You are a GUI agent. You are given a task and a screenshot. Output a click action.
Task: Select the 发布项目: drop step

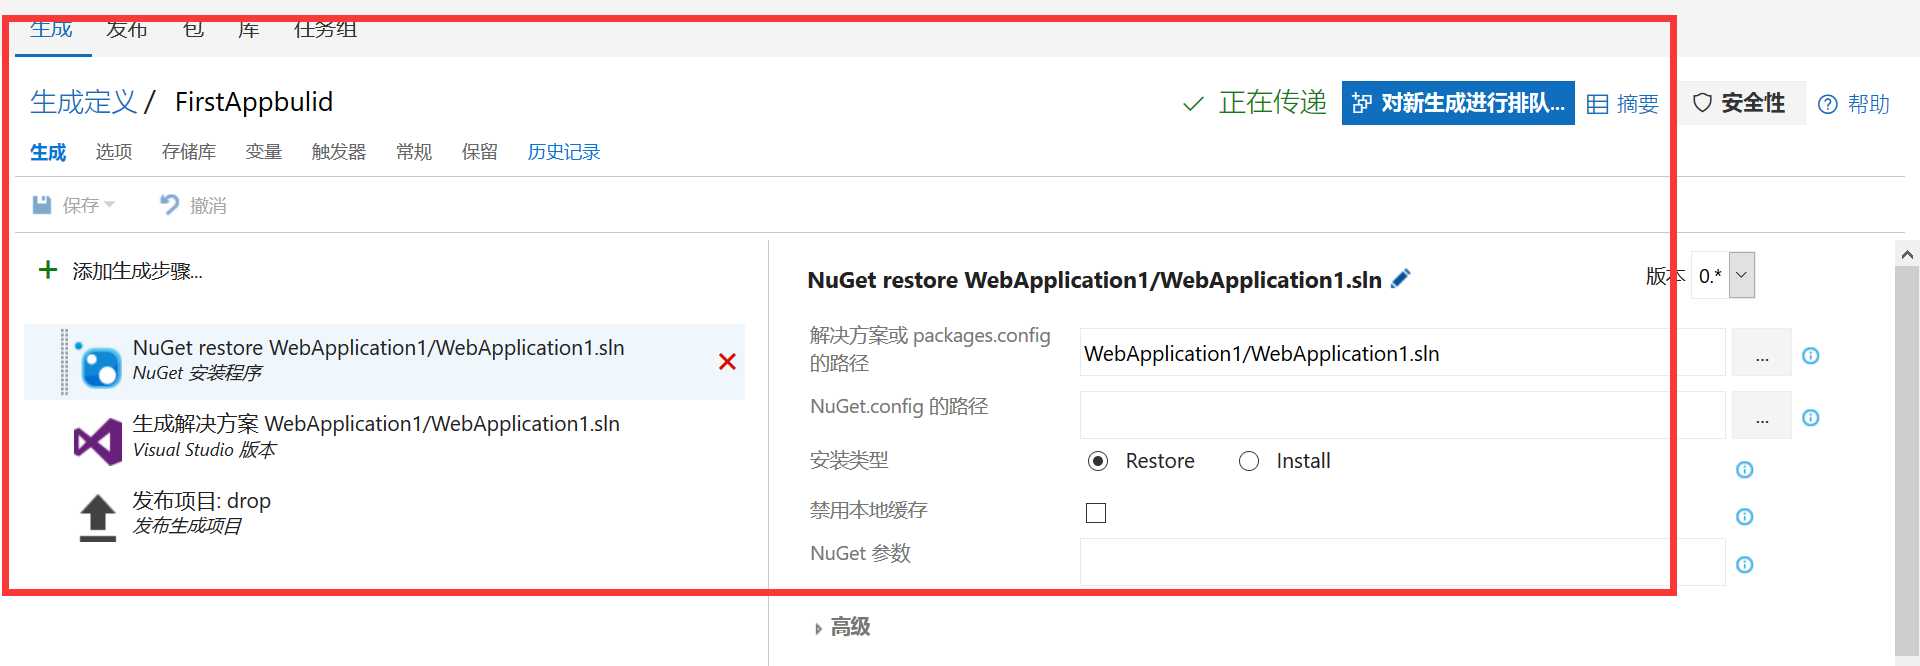pyautogui.click(x=384, y=514)
